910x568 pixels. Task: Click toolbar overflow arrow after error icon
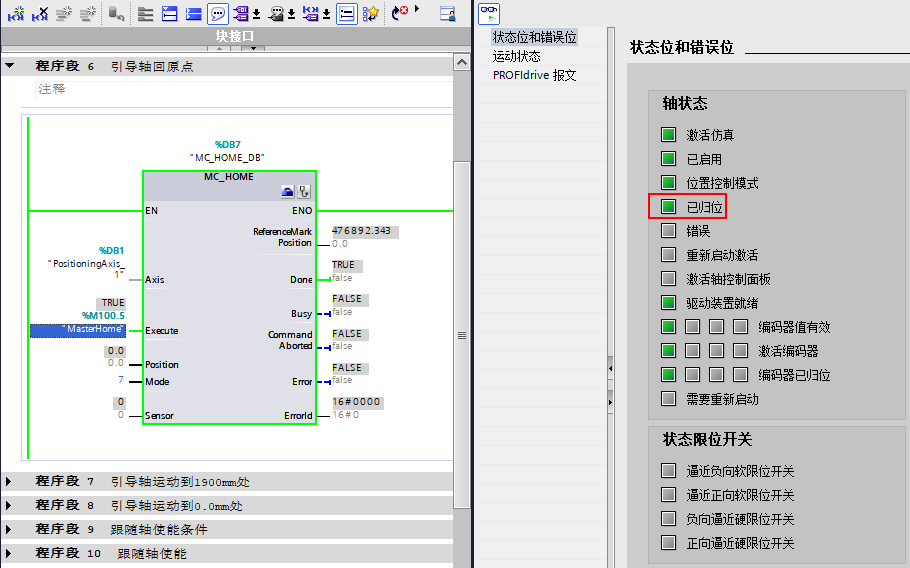417,9
